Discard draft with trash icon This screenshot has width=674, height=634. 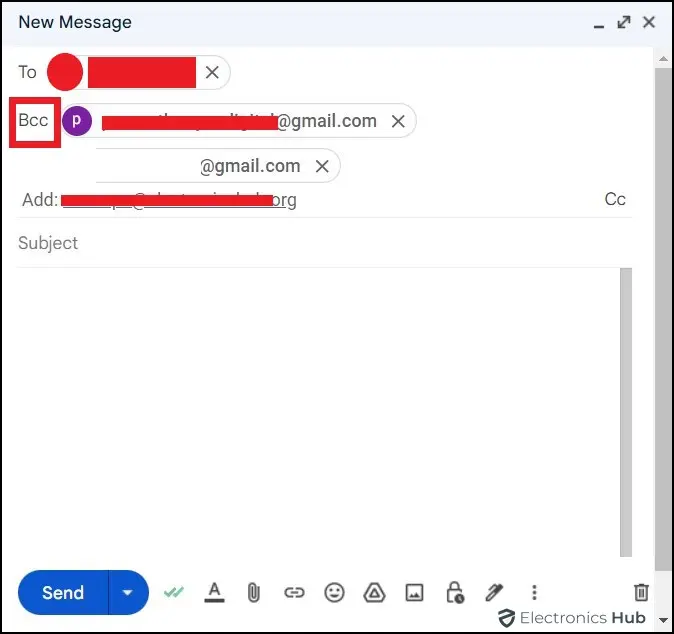641,592
